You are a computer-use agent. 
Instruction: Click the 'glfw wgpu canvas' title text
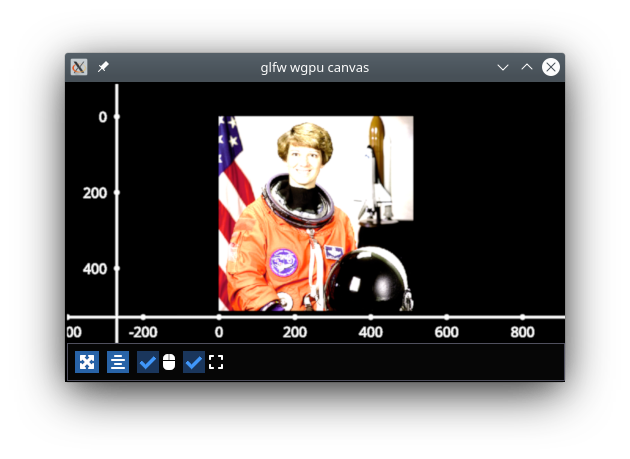(315, 67)
